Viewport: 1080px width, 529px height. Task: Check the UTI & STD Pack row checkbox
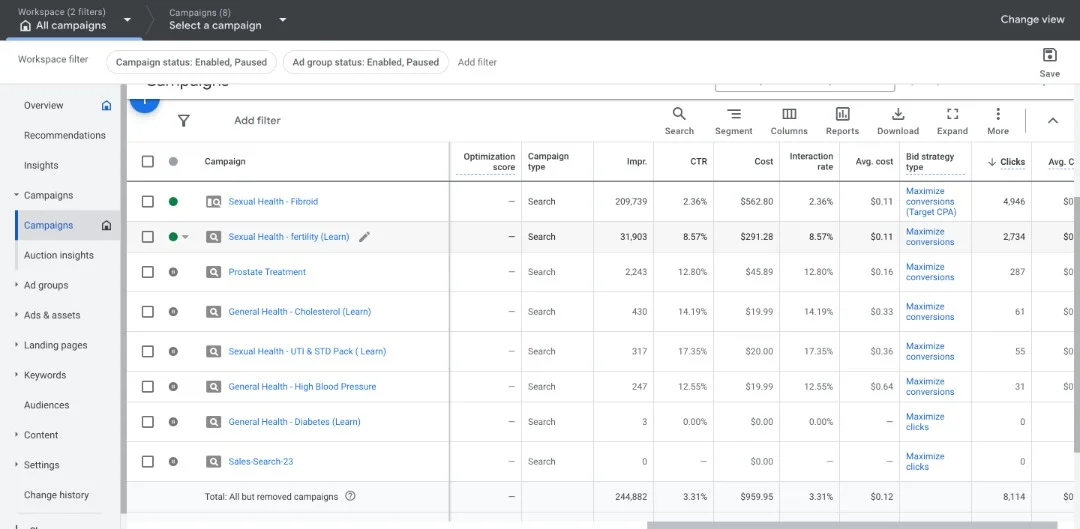point(147,351)
